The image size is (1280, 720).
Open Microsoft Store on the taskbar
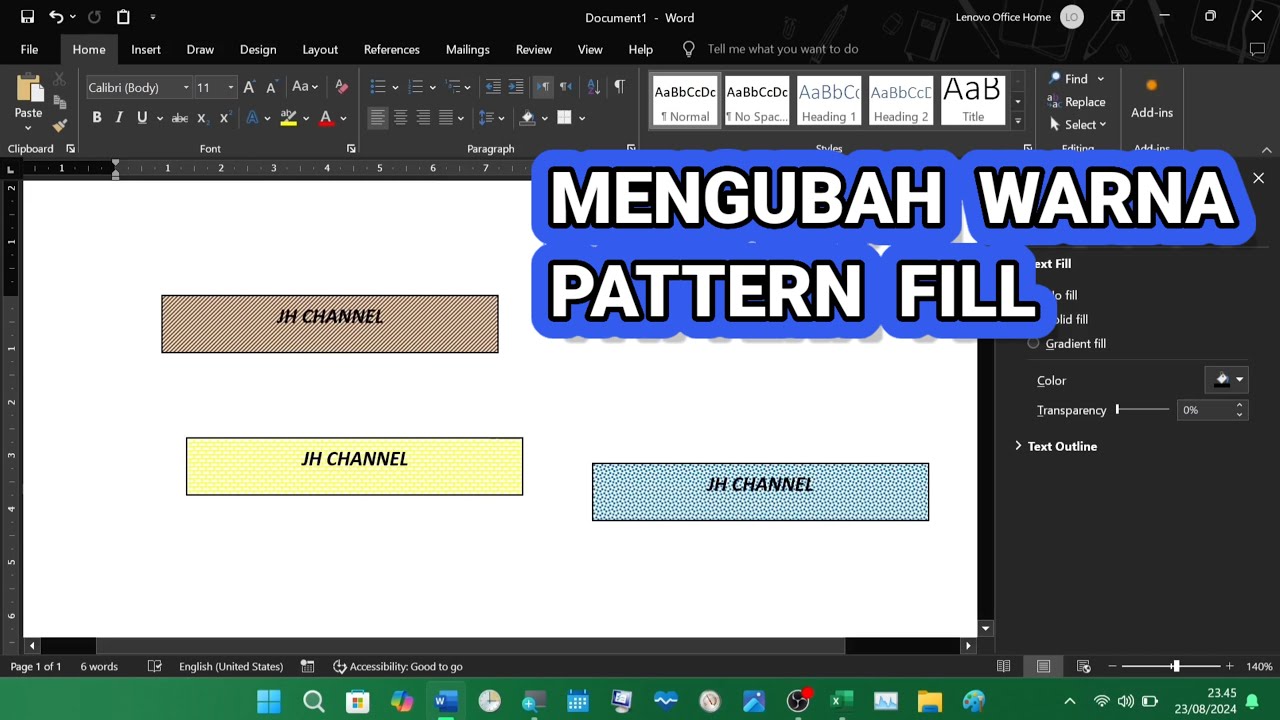(x=357, y=701)
